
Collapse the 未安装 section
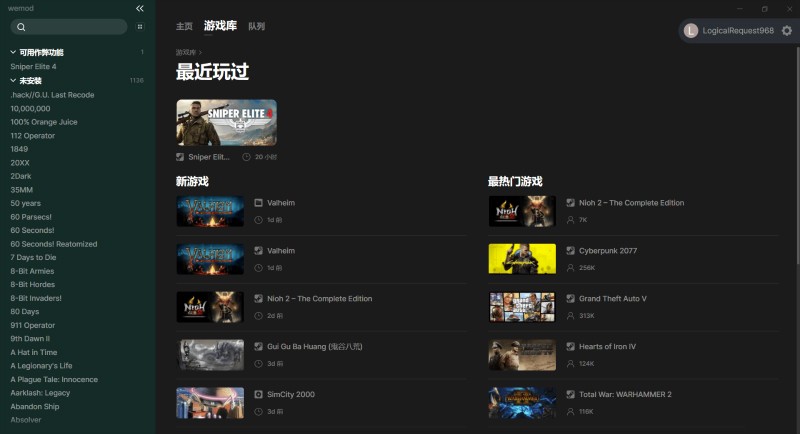[x=13, y=81]
